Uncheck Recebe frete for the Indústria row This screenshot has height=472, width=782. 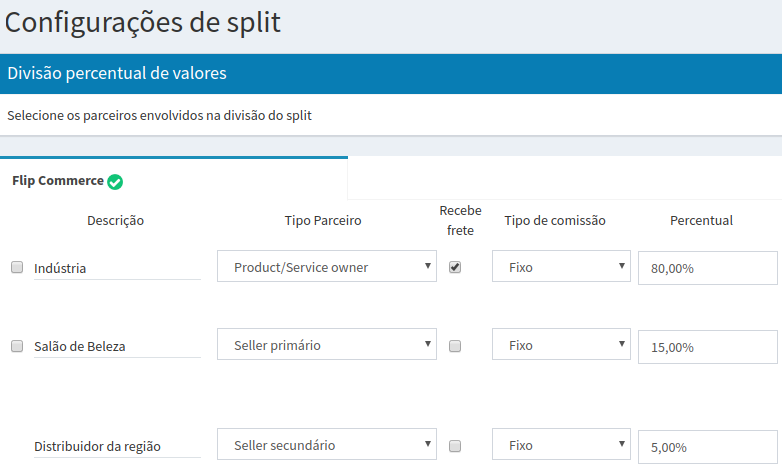pyautogui.click(x=455, y=267)
